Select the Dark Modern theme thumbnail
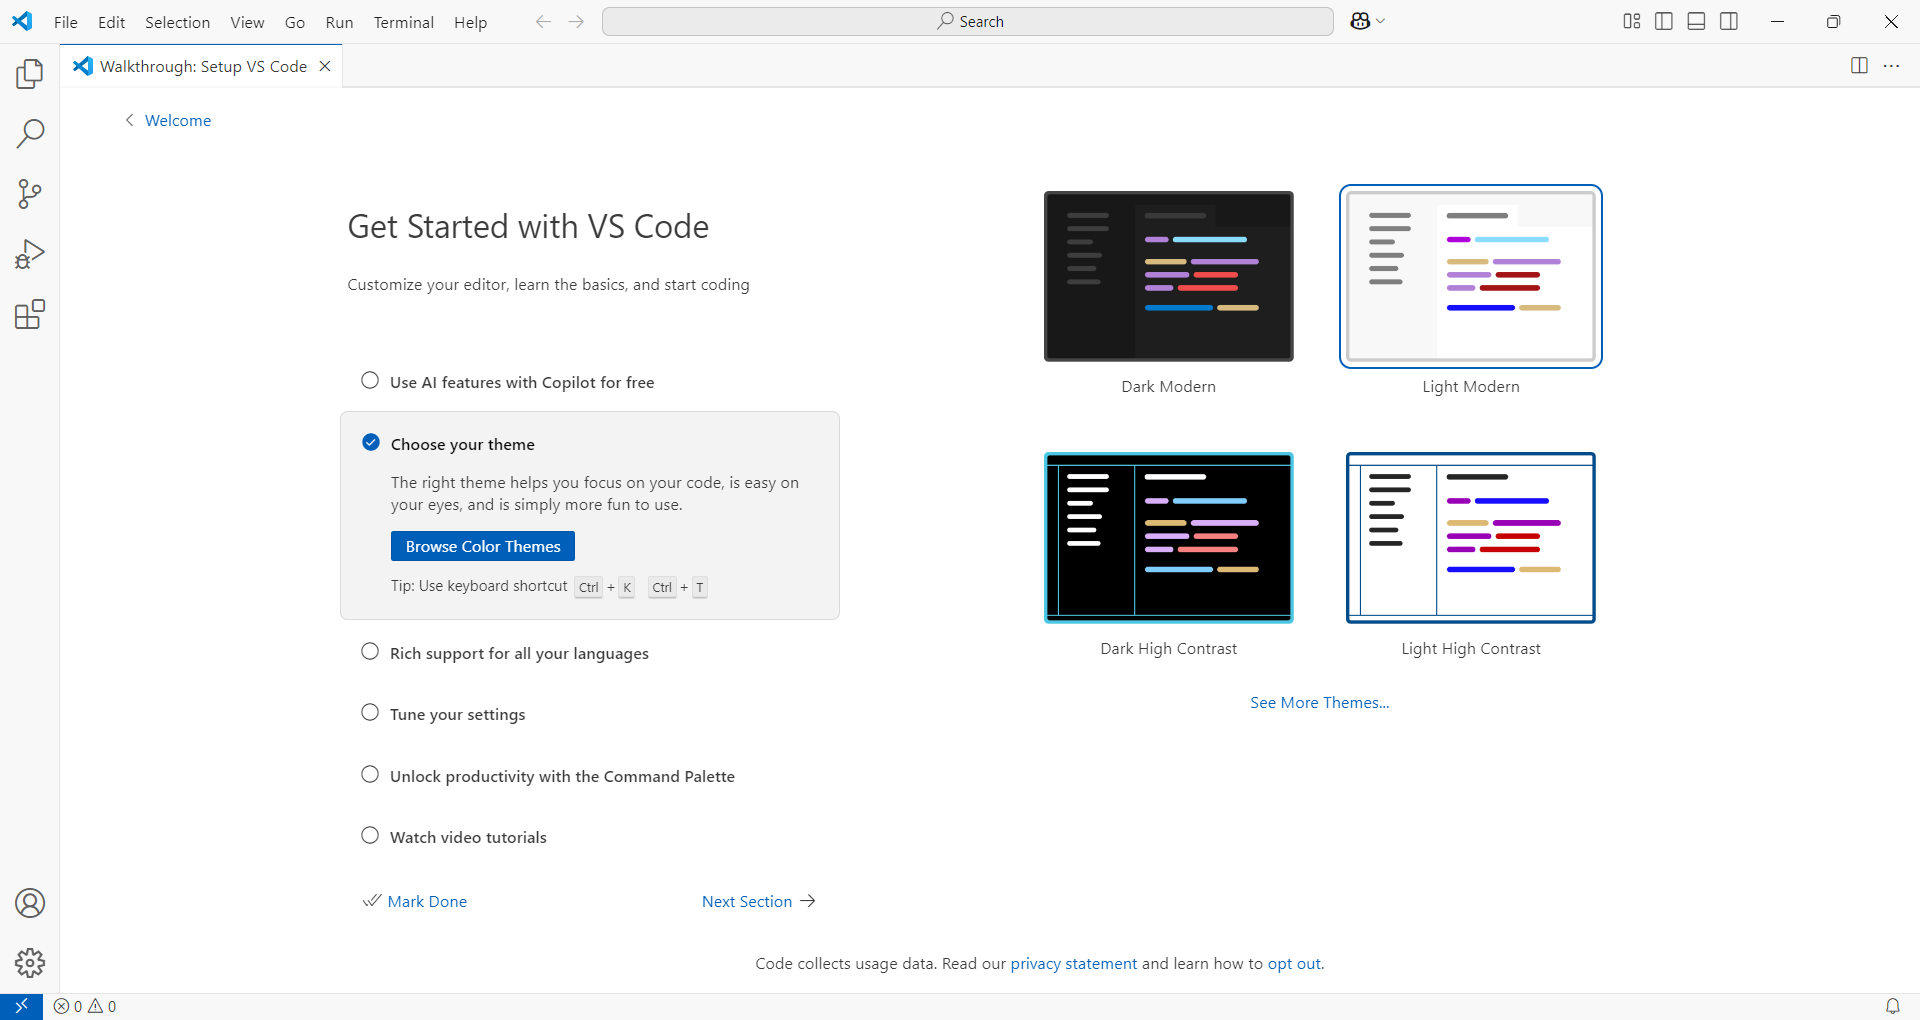The width and height of the screenshot is (1920, 1020). point(1168,276)
